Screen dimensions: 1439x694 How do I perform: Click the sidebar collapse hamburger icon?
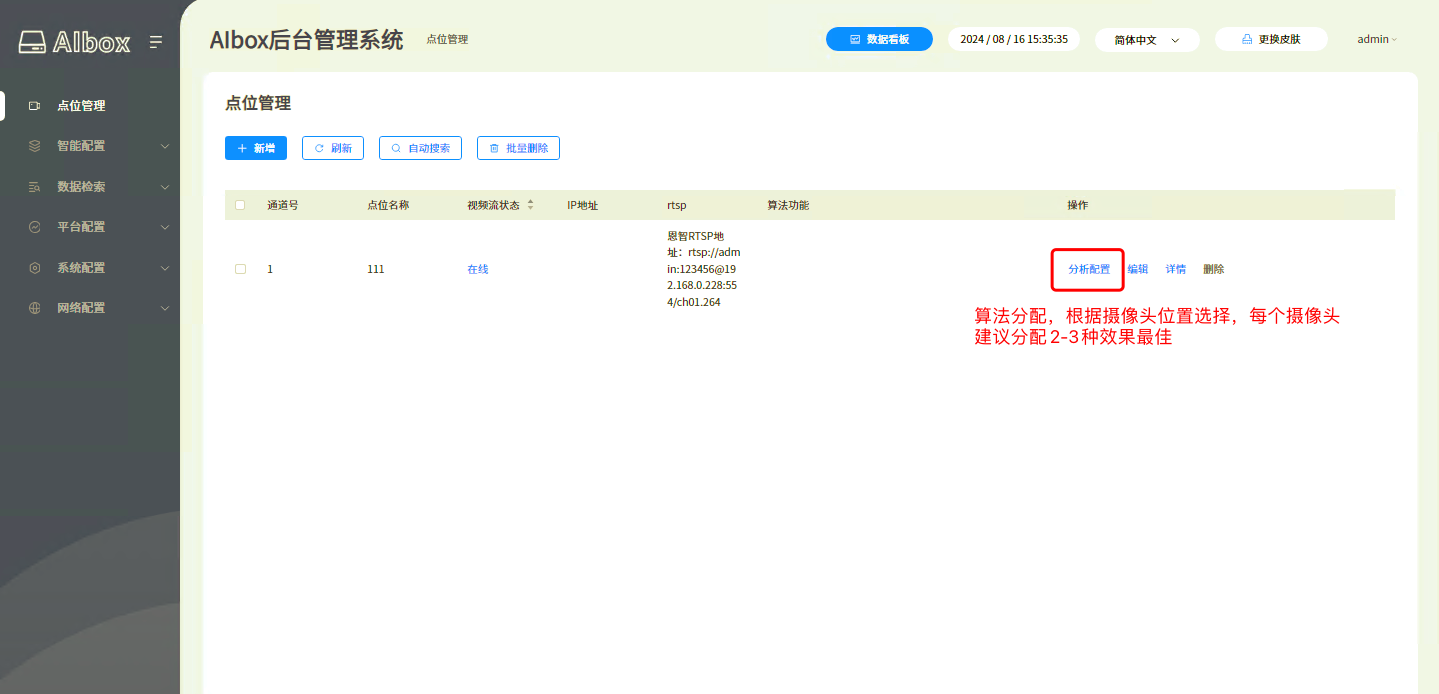tap(156, 42)
